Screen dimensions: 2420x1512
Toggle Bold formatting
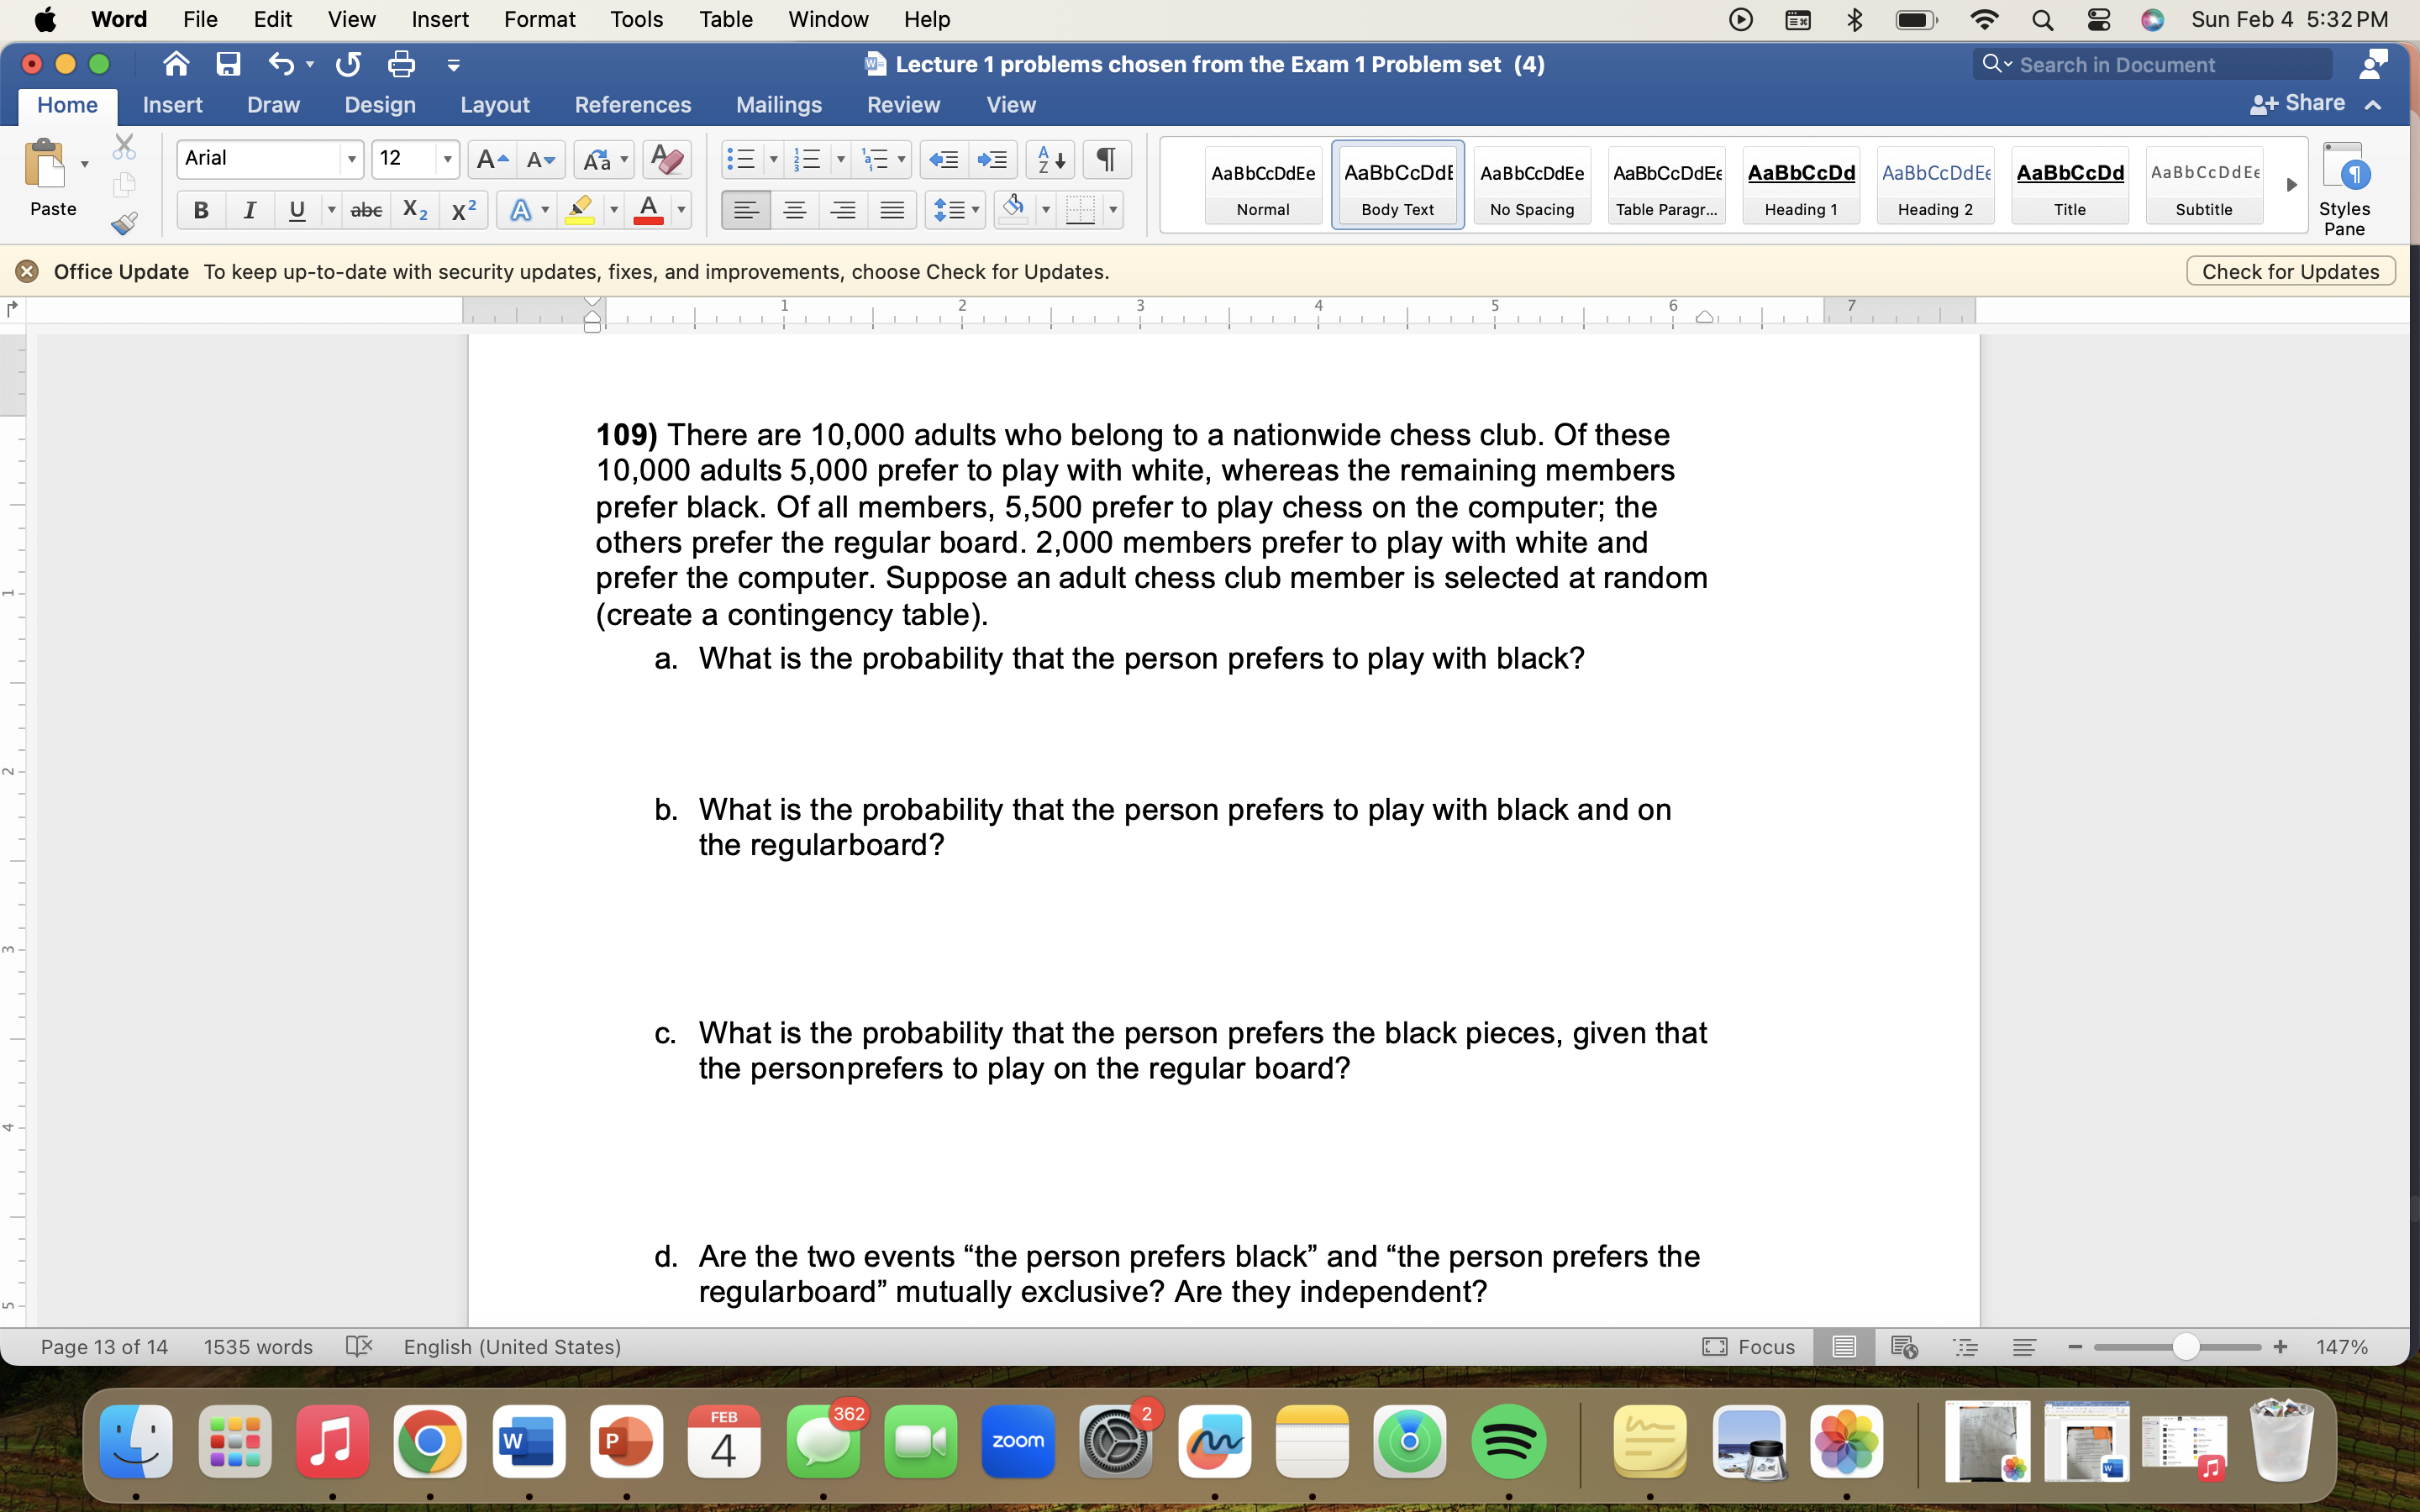coord(201,210)
